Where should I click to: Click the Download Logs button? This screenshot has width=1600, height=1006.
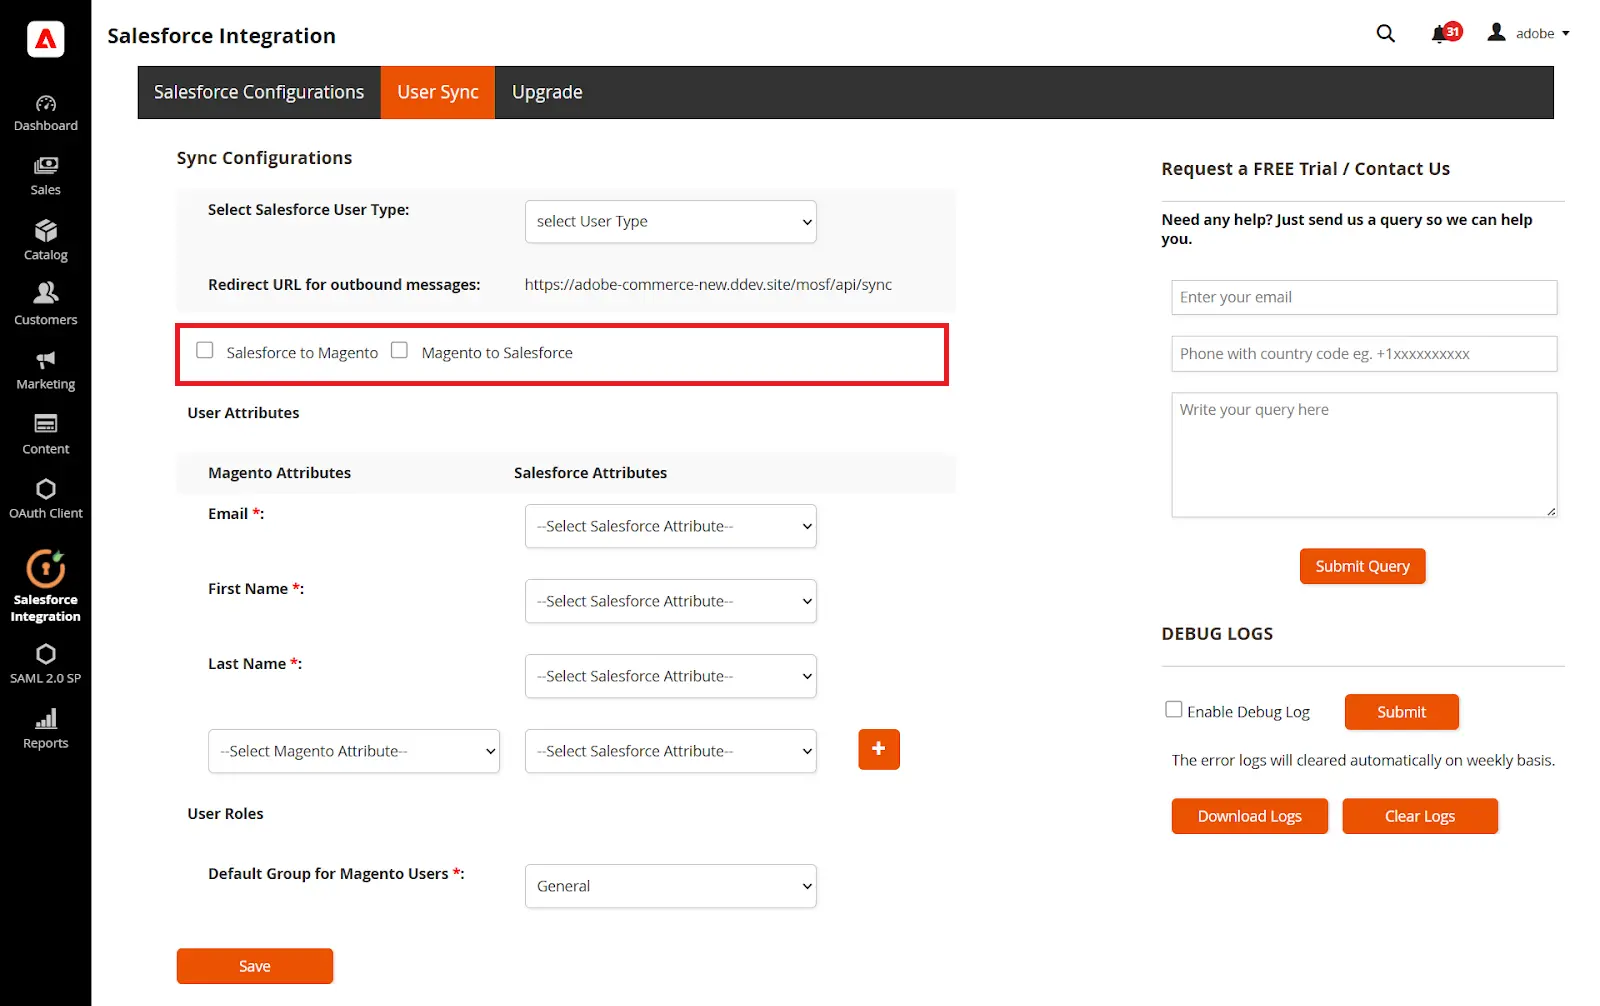[x=1250, y=816]
